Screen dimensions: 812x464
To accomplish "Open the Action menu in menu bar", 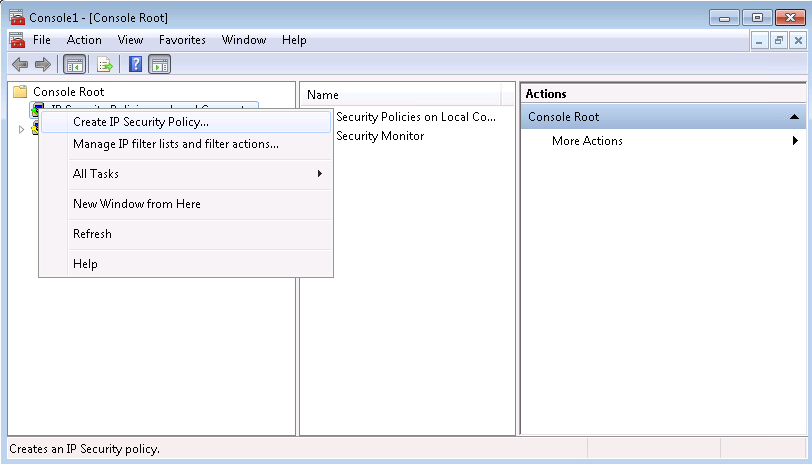I will (84, 40).
